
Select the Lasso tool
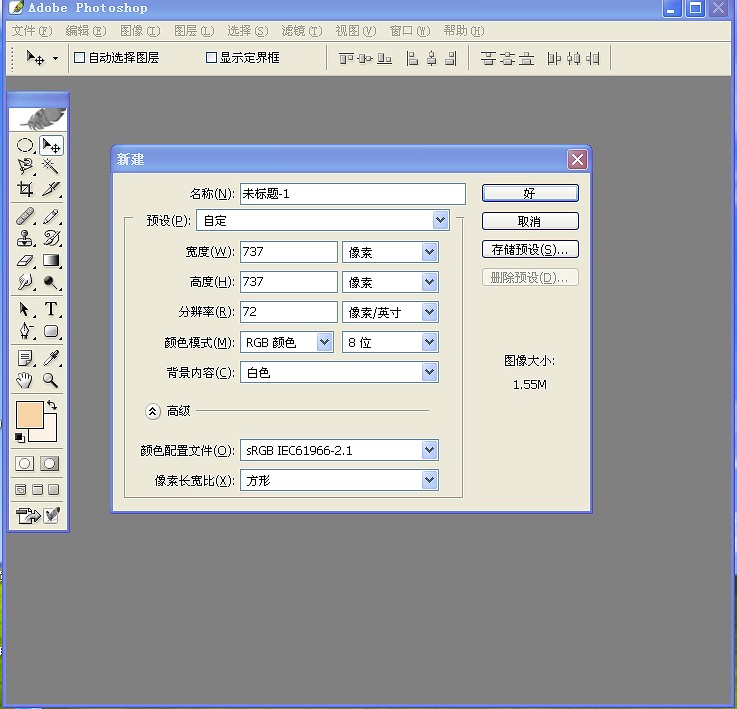tap(25, 166)
